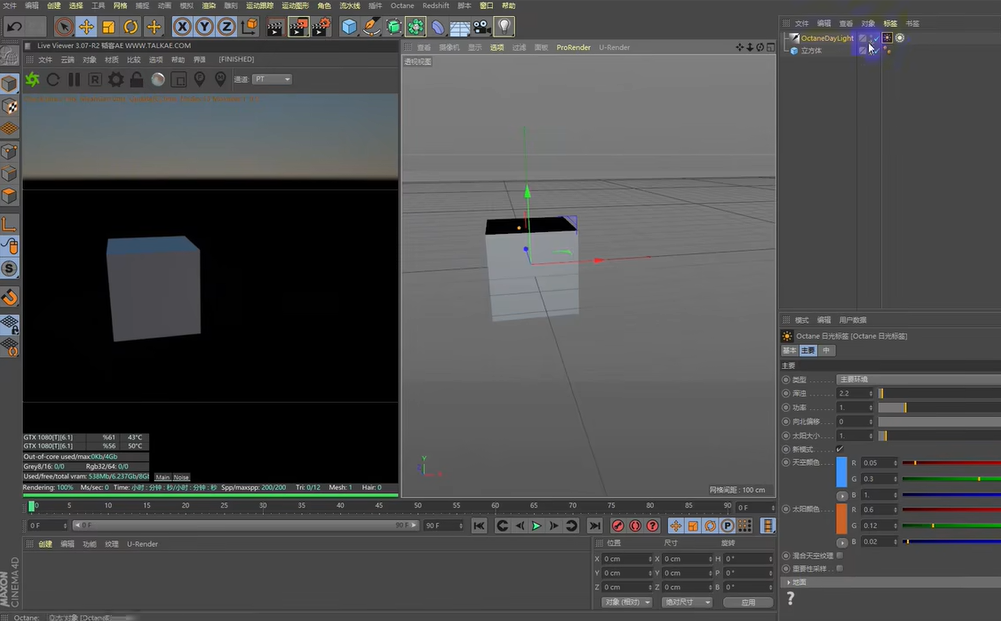Pause the render in the Live Viewer
This screenshot has height=621, width=1001.
coord(72,79)
